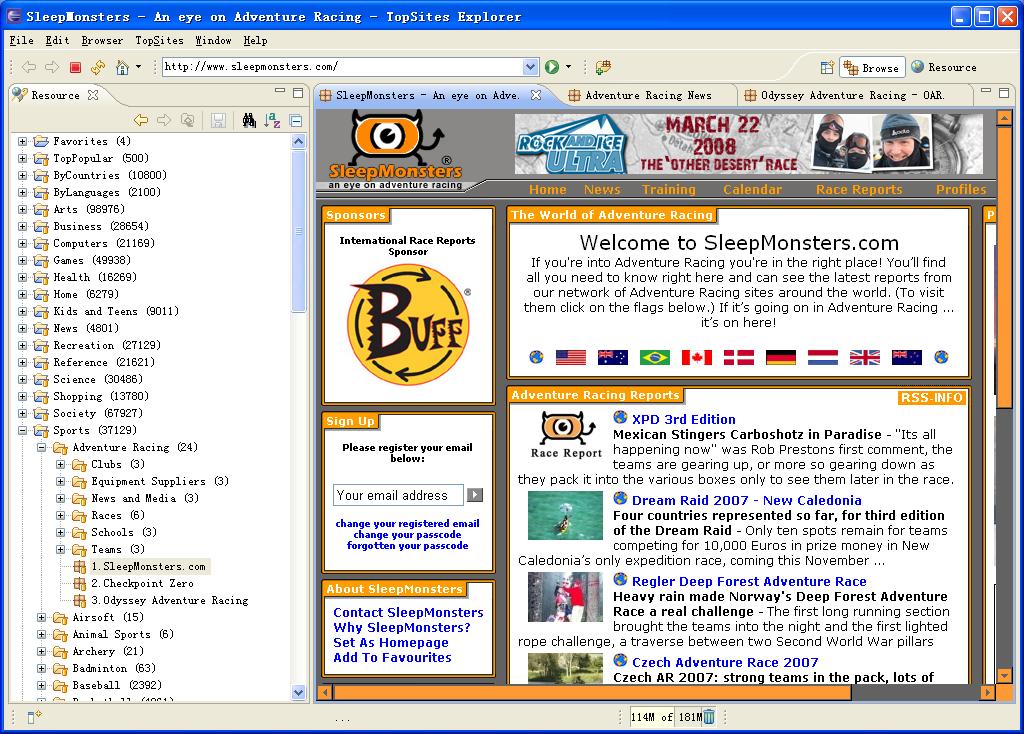Click the email address input field

tap(398, 495)
